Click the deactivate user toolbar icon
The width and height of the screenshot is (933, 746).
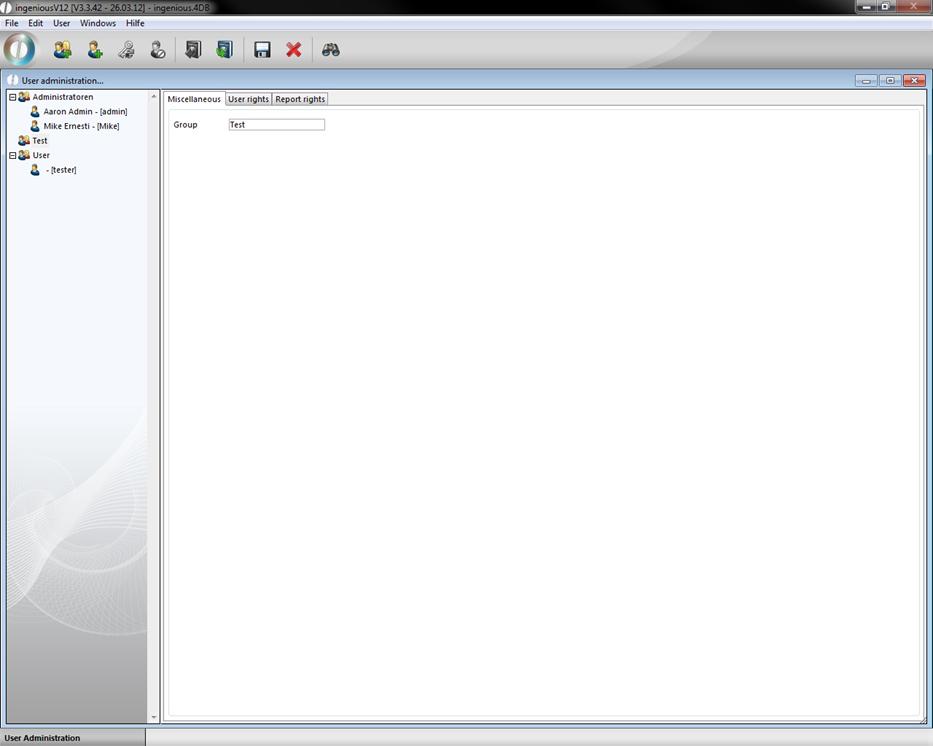tap(158, 49)
